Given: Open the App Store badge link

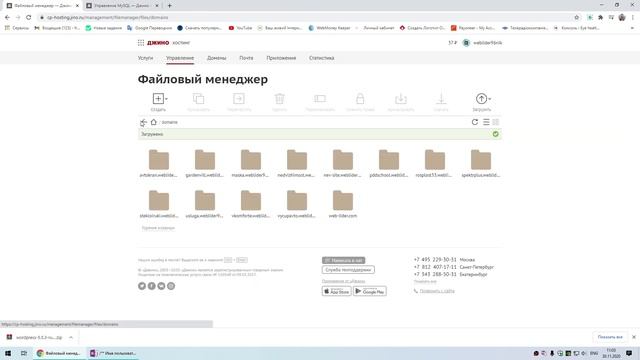Looking at the screenshot, I should pyautogui.click(x=336, y=291).
